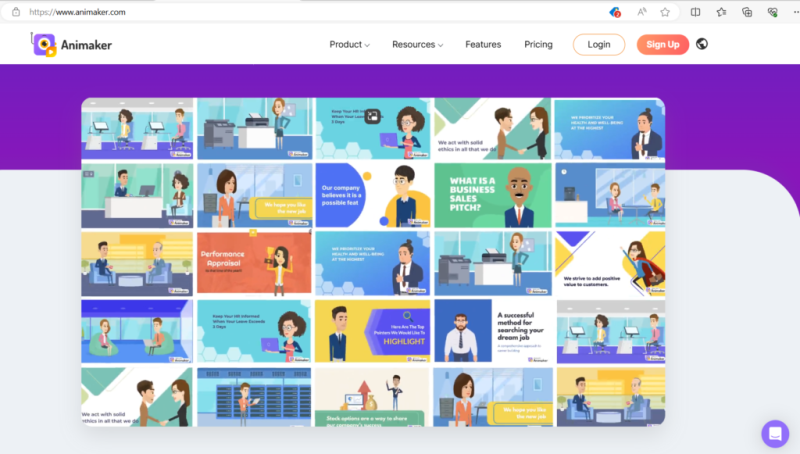Open the Read Aloud browser icon
This screenshot has height=454, width=800.
click(x=641, y=12)
